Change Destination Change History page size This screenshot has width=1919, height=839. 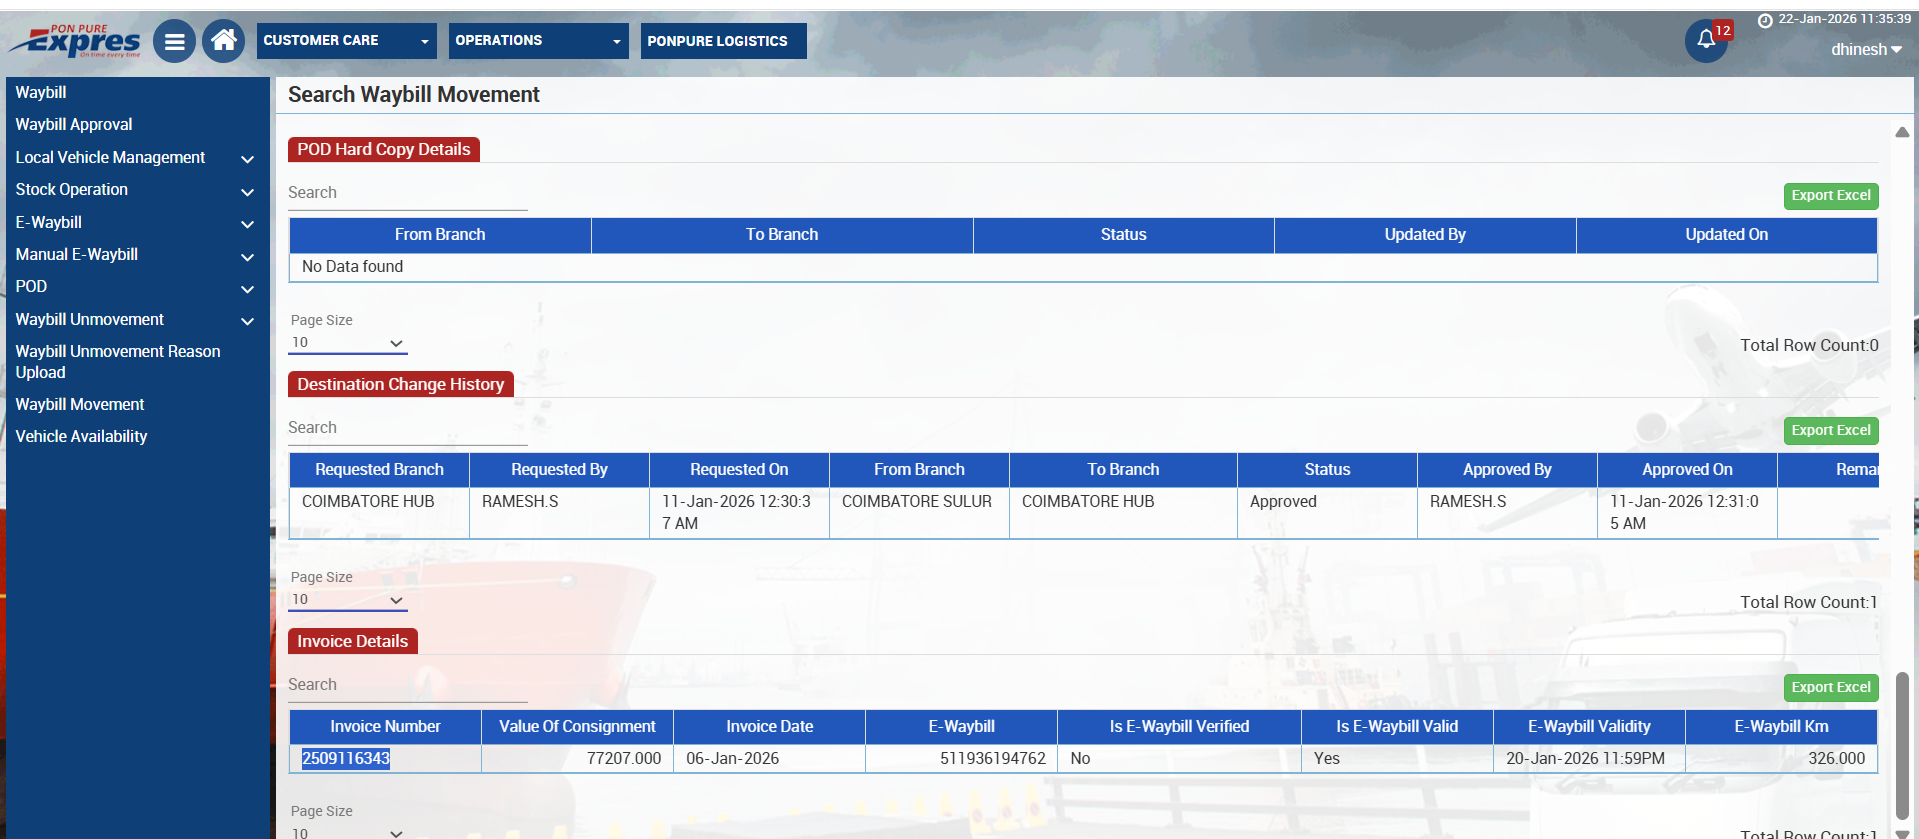[347, 600]
